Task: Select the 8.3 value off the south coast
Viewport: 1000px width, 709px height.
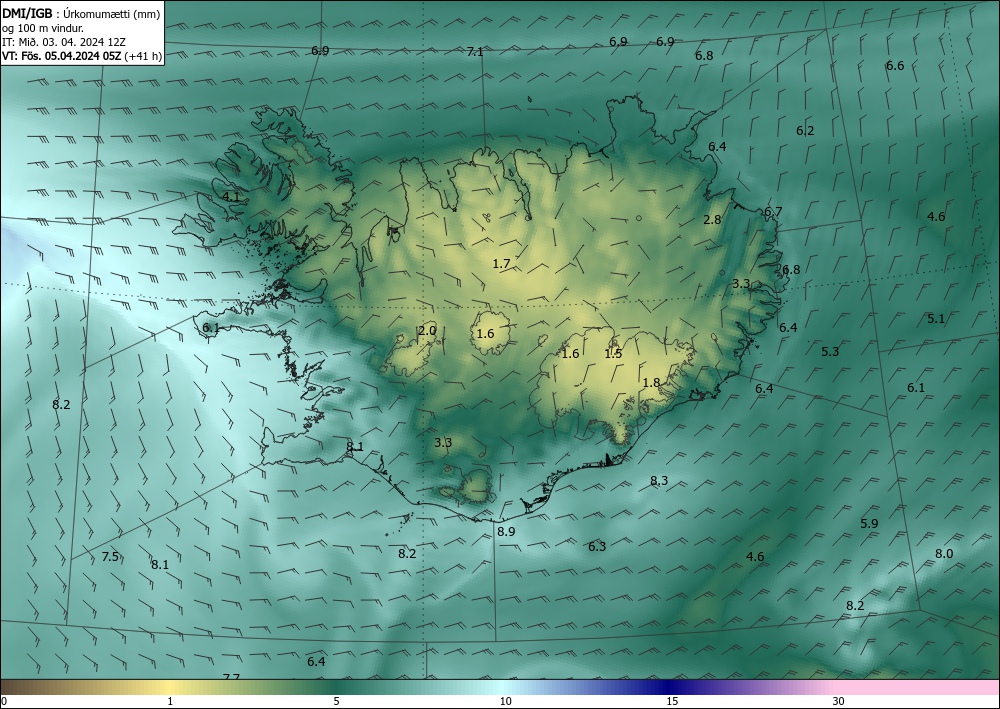Action: coord(659,481)
